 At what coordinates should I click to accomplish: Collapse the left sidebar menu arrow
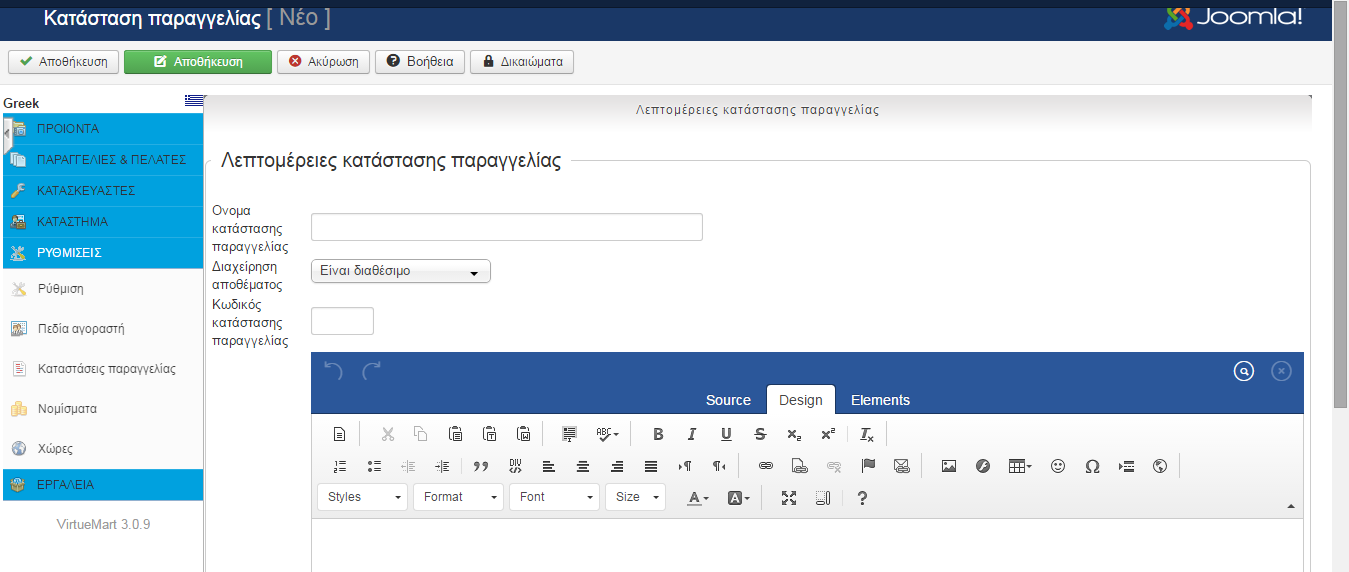(7, 134)
